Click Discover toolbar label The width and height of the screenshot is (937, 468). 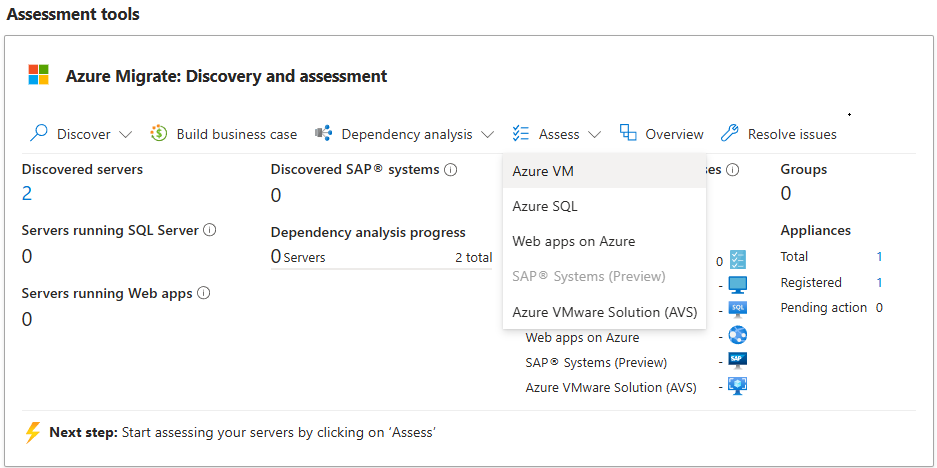[x=84, y=134]
